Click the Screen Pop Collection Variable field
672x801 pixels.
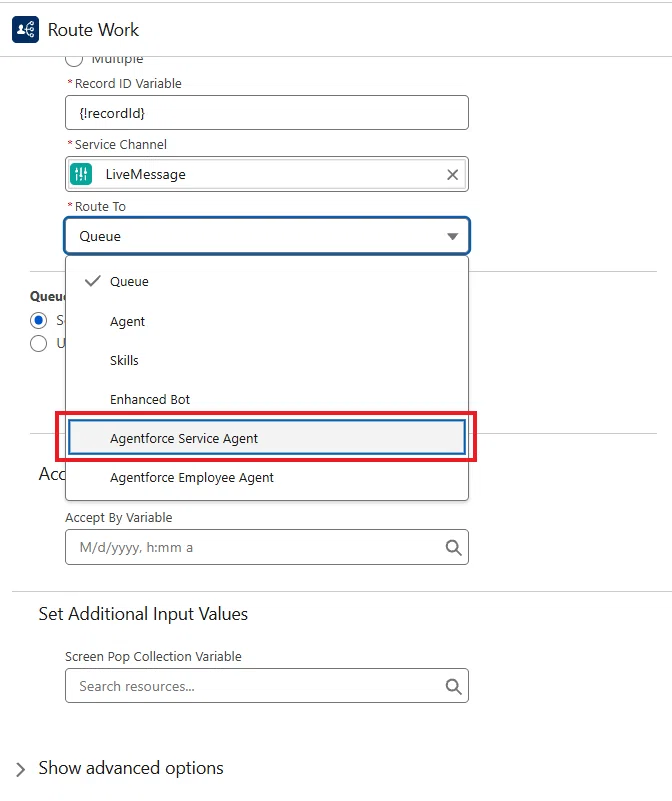(267, 686)
